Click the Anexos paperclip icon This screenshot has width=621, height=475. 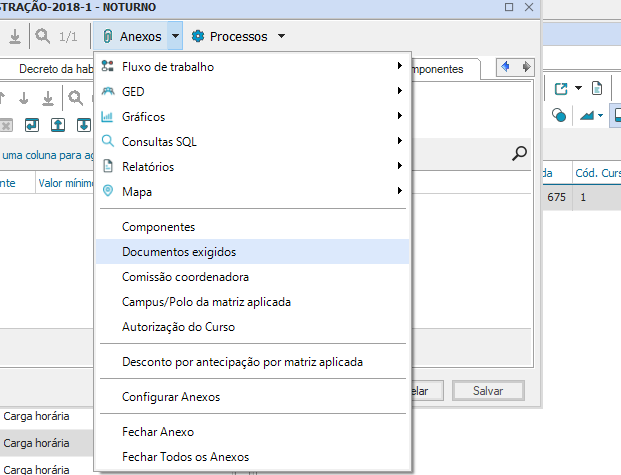pyautogui.click(x=107, y=37)
